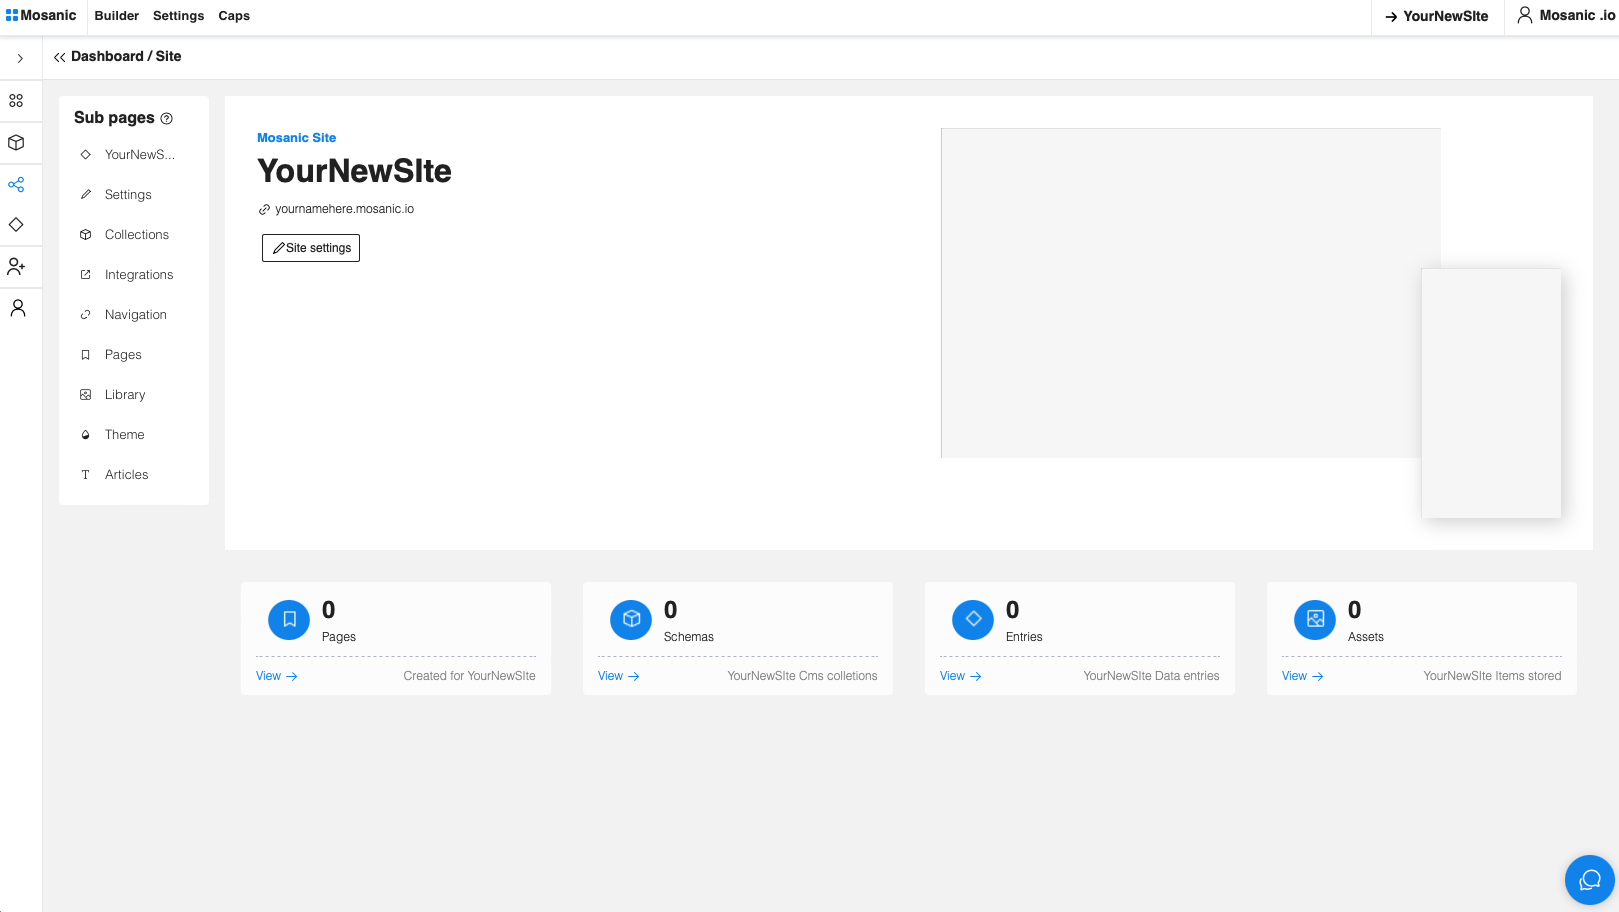Click the blue Assets image icon
Screen dimensions: 1619x912
1315,620
